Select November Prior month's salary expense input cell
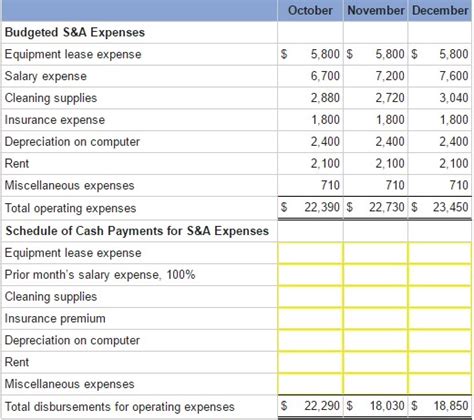Viewport: 474px width, 420px height. [375, 275]
